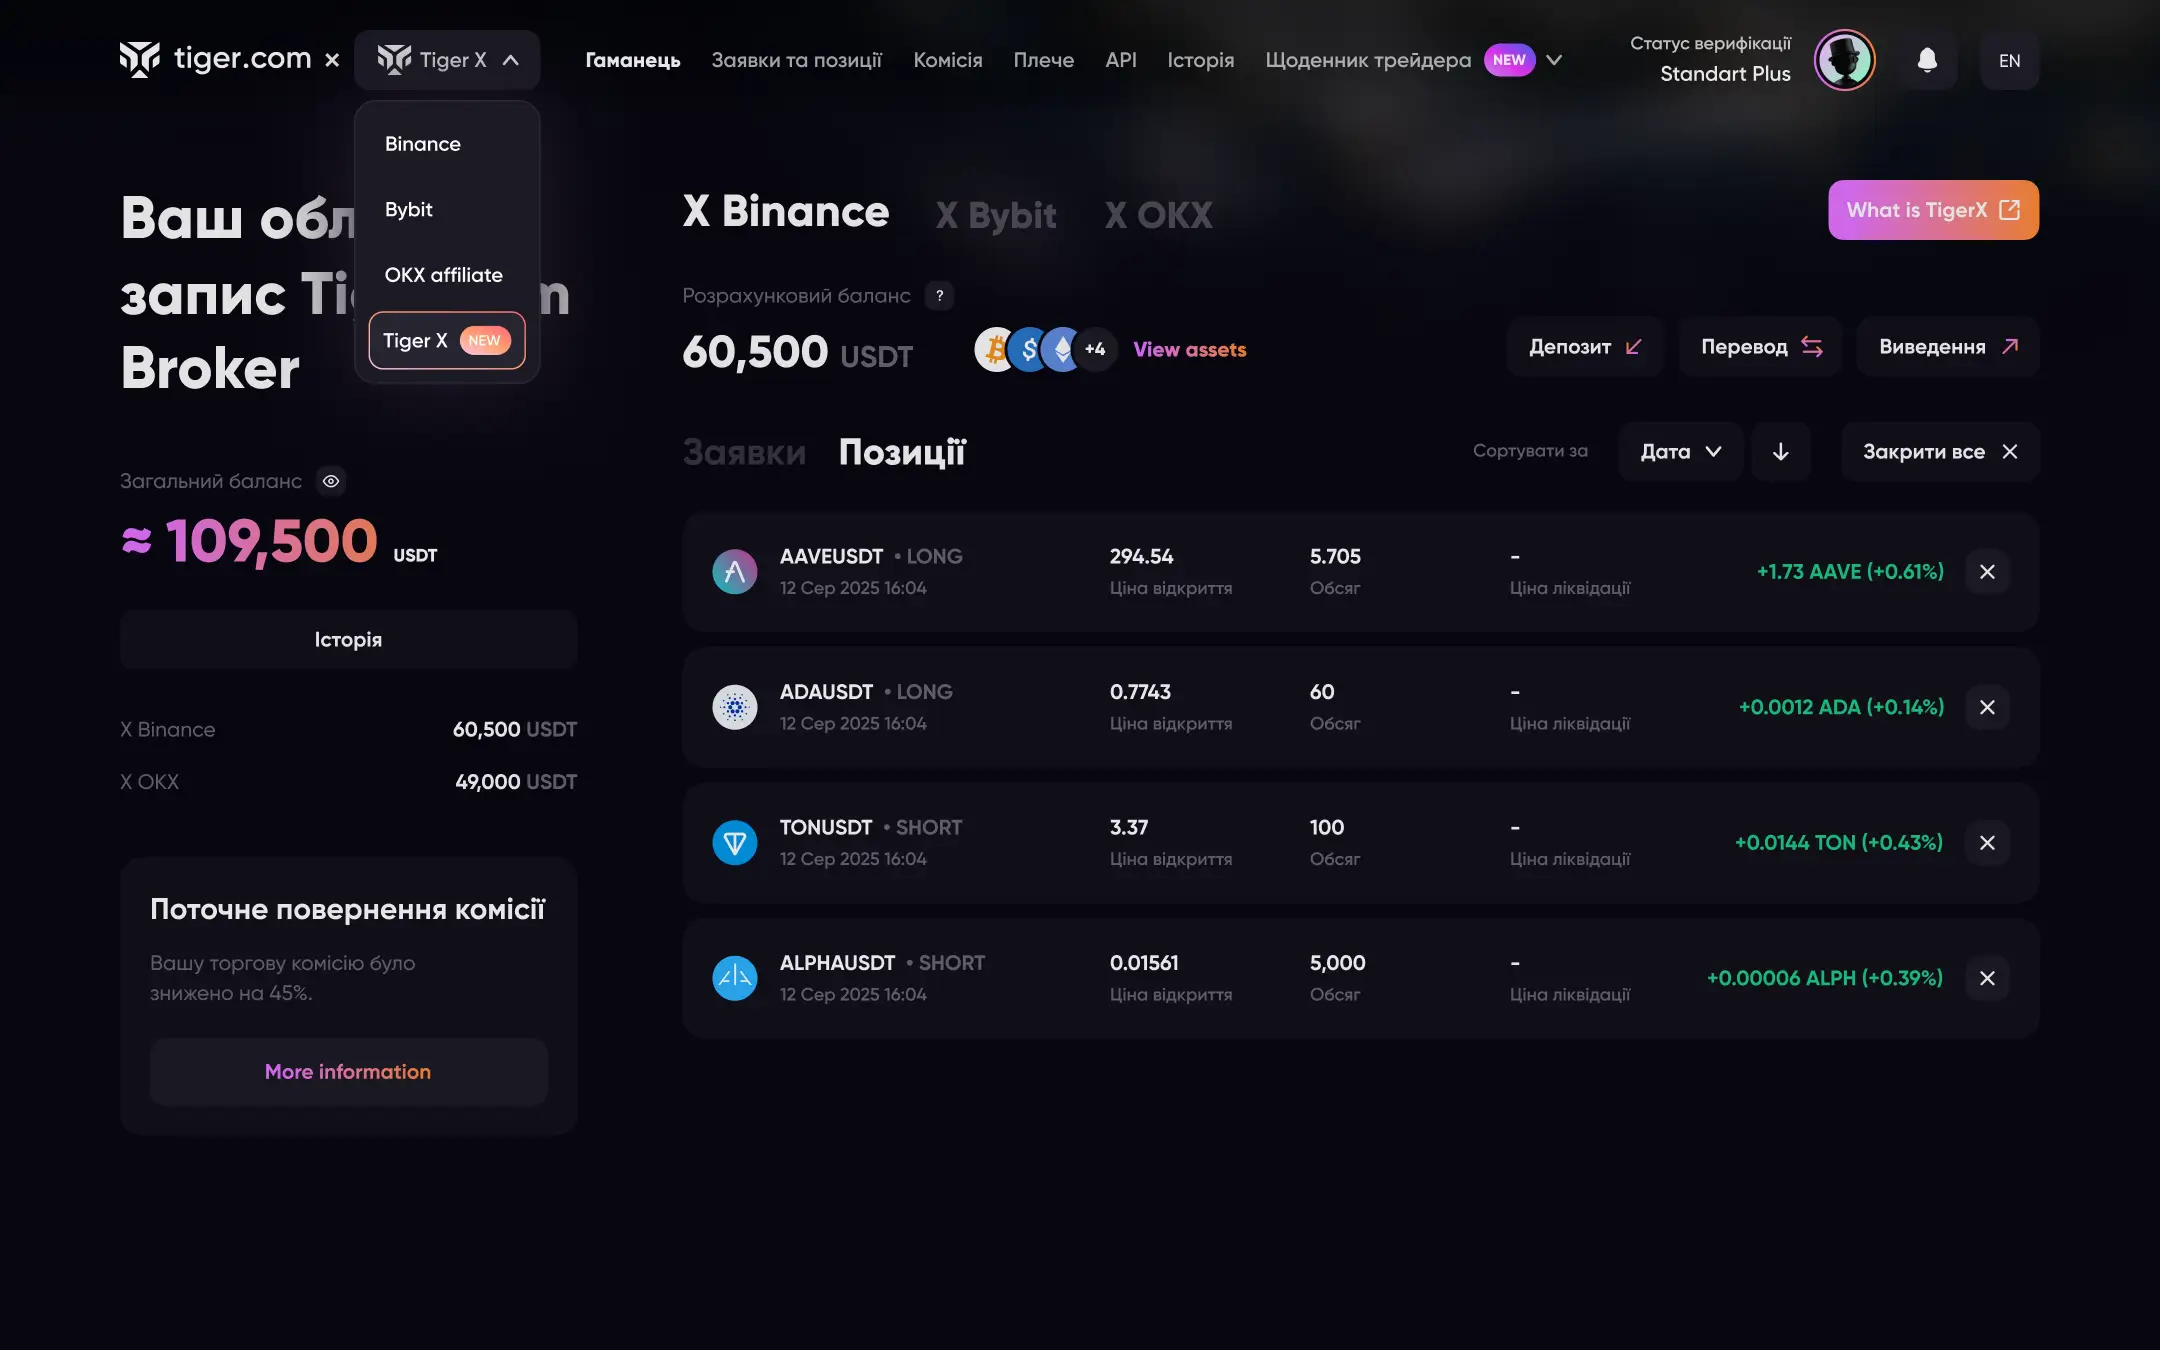
Task: Expand the Щоденник трейдера chevron
Action: tap(1554, 60)
